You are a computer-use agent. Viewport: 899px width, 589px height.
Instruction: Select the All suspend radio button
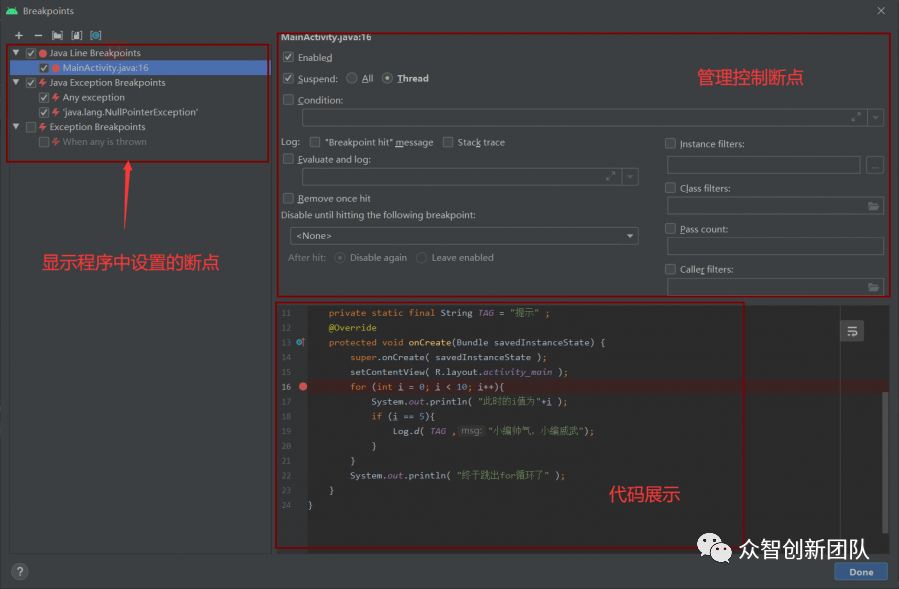[351, 78]
